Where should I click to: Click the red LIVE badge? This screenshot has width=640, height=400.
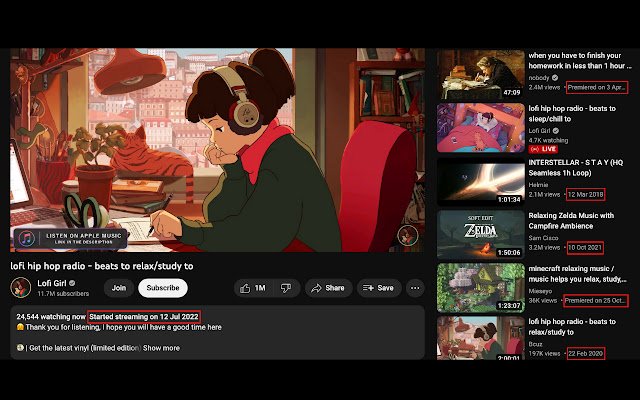click(543, 149)
